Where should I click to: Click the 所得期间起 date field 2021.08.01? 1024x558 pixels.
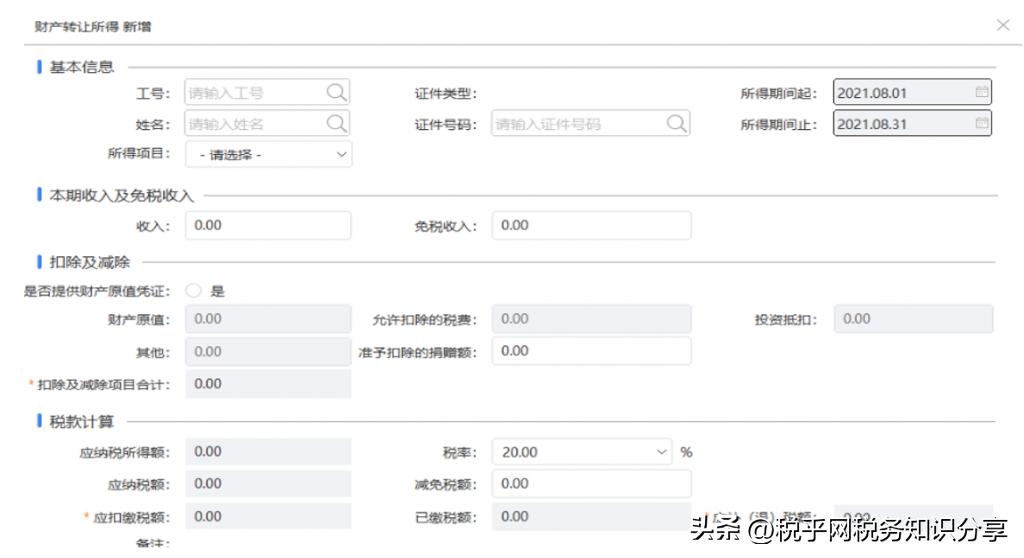click(912, 92)
